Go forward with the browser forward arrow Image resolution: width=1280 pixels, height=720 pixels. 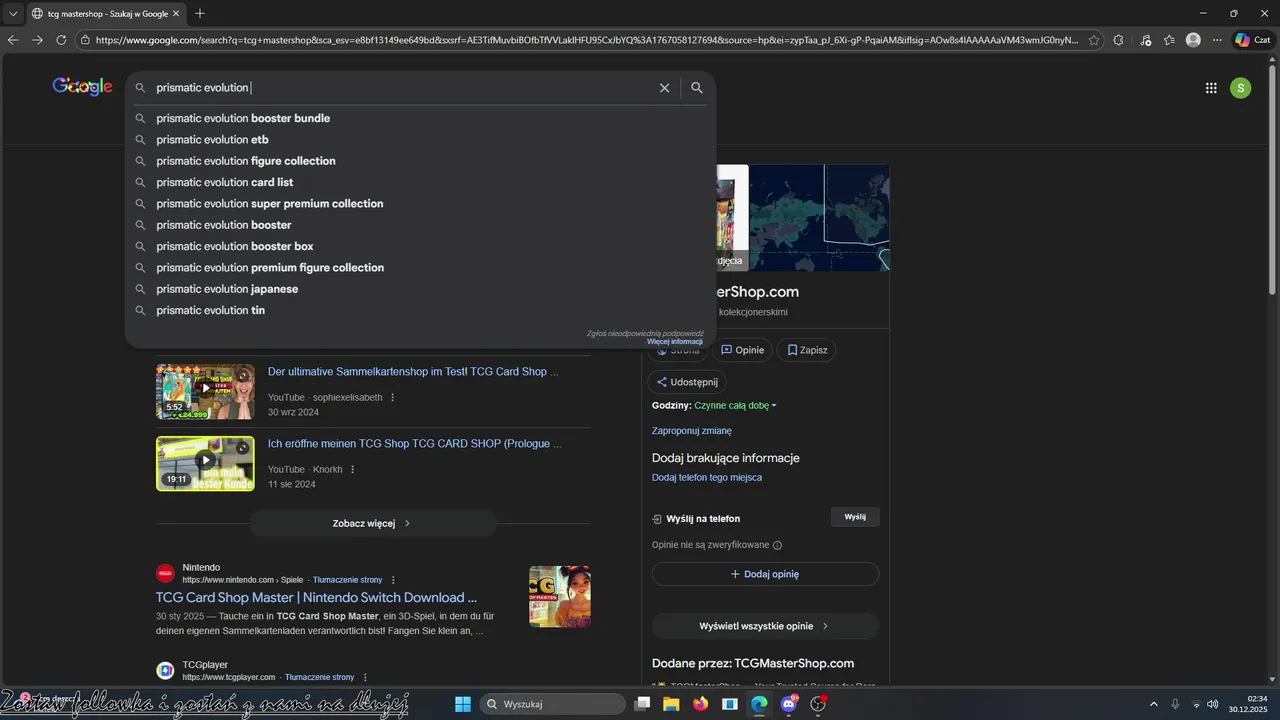(37, 40)
